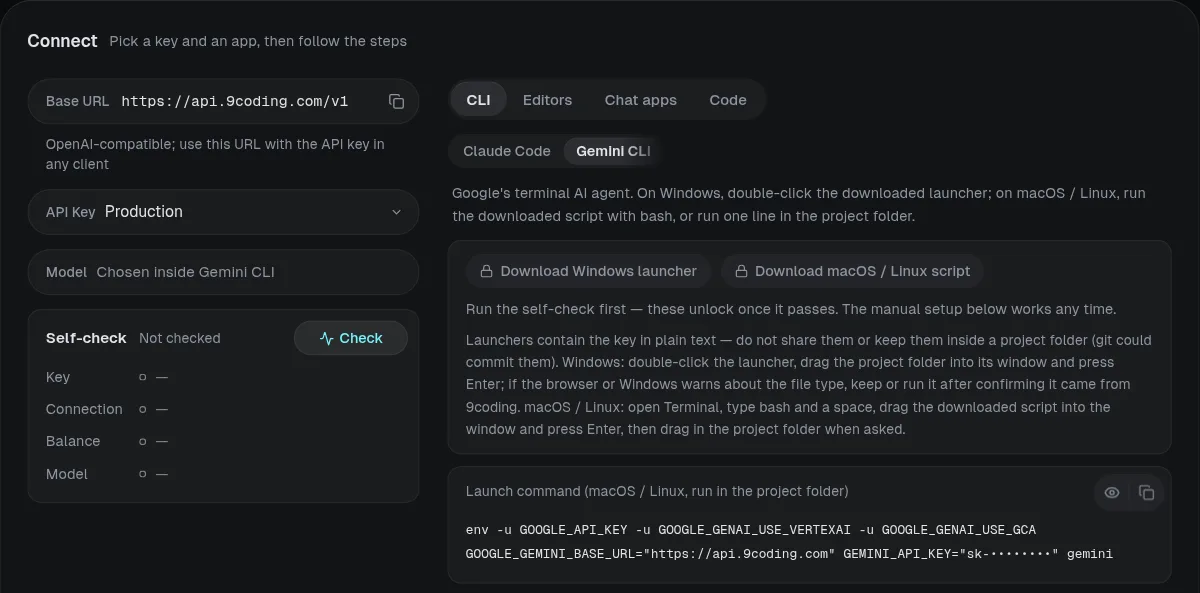Click 'Google's terminal AI agent' description
The width and height of the screenshot is (1200, 593).
tap(799, 204)
